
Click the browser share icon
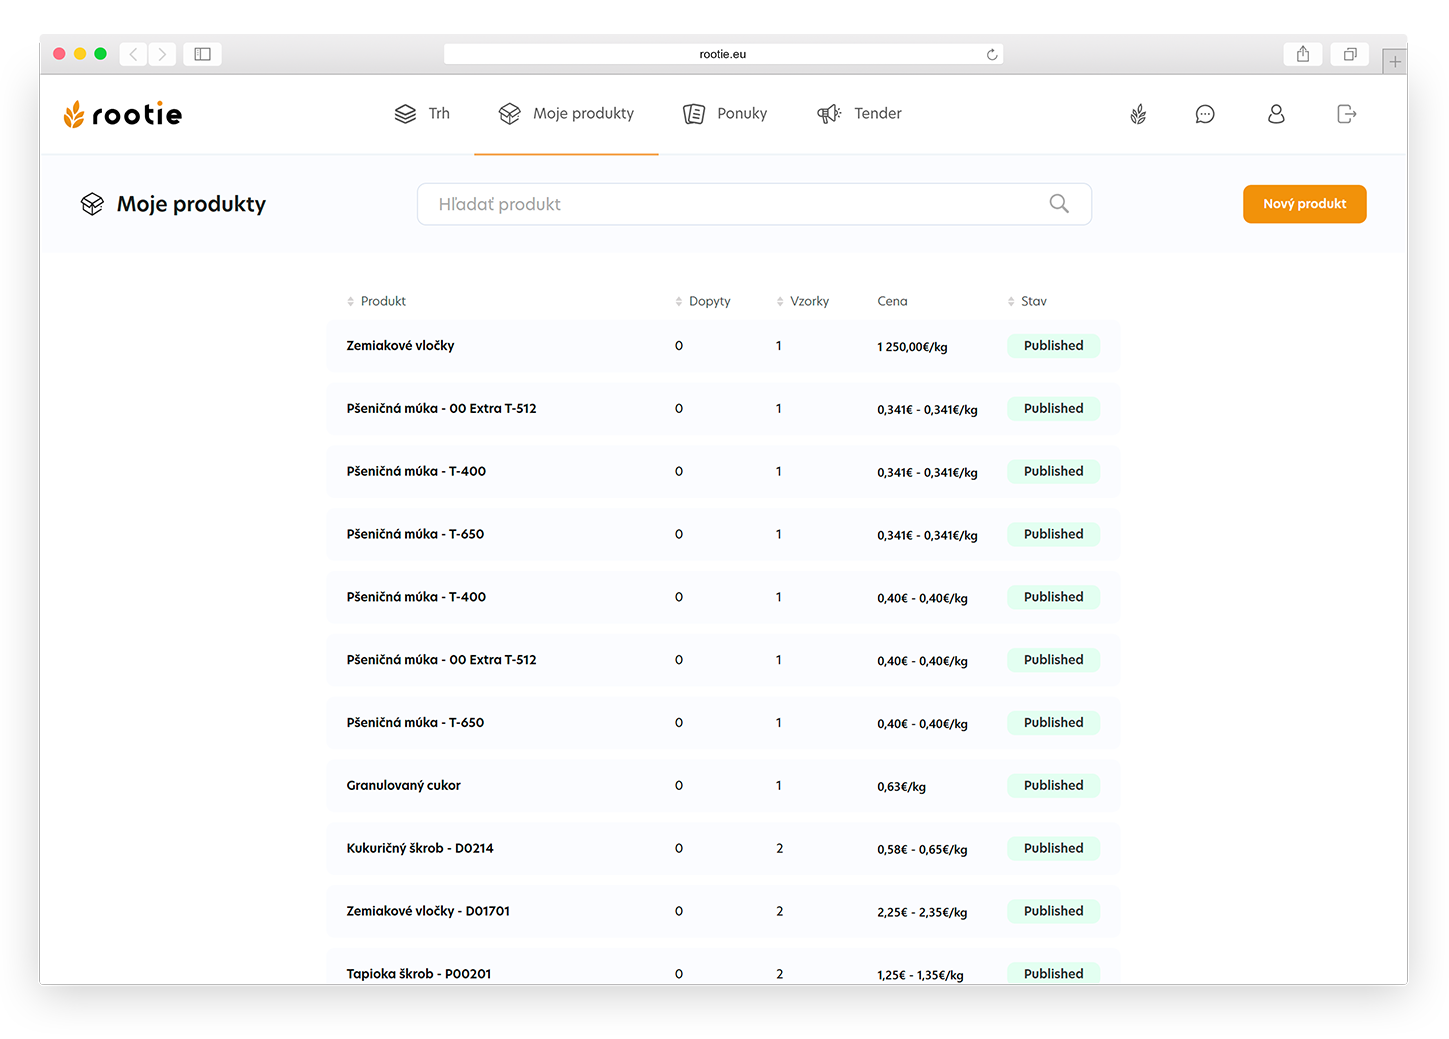click(1302, 54)
